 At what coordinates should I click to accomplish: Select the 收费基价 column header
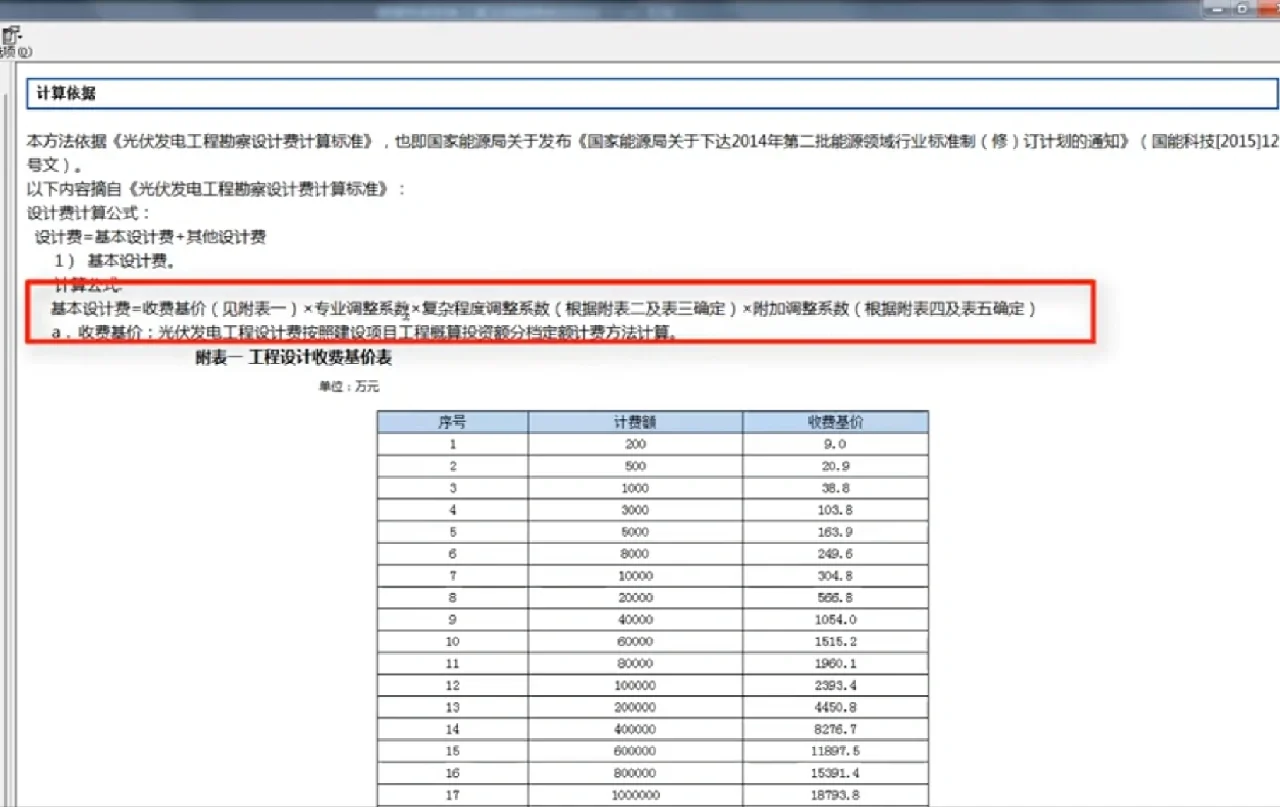[834, 421]
